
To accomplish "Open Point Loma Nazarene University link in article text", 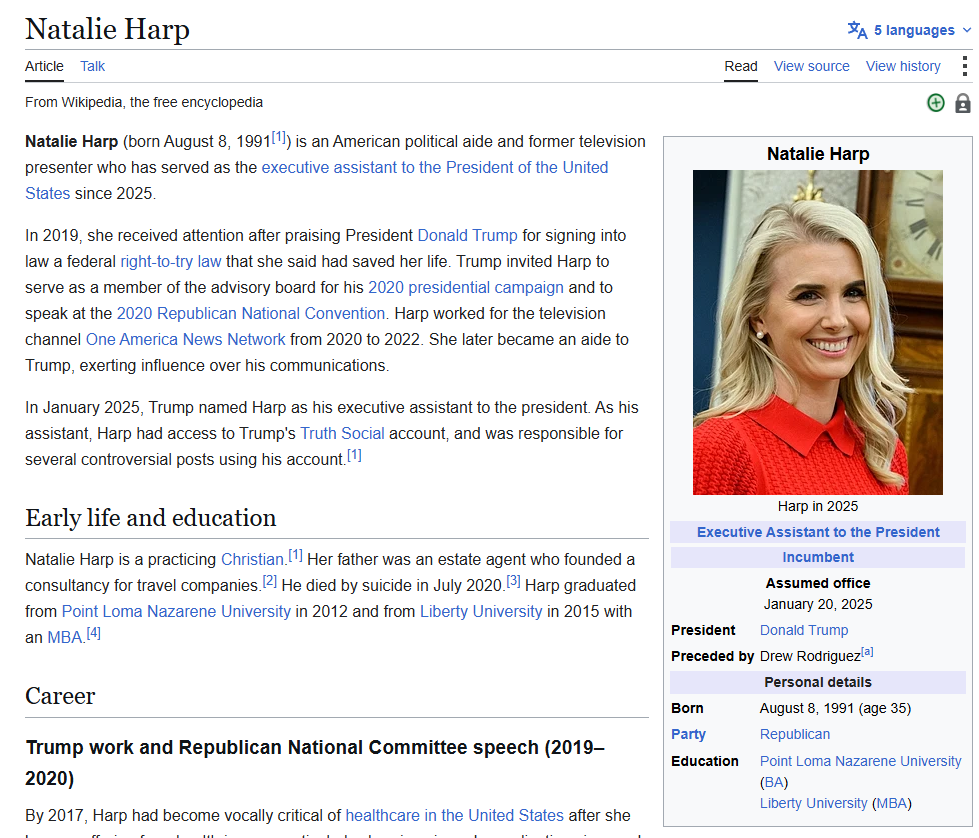I will 176,611.
